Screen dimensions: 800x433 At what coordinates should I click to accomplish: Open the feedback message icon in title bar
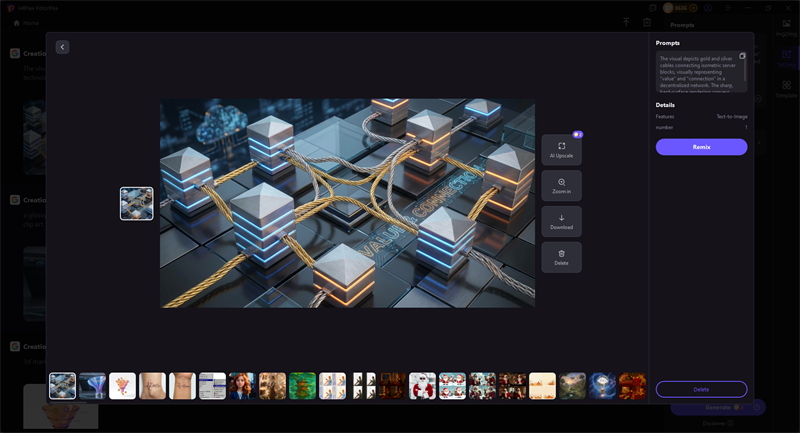653,8
